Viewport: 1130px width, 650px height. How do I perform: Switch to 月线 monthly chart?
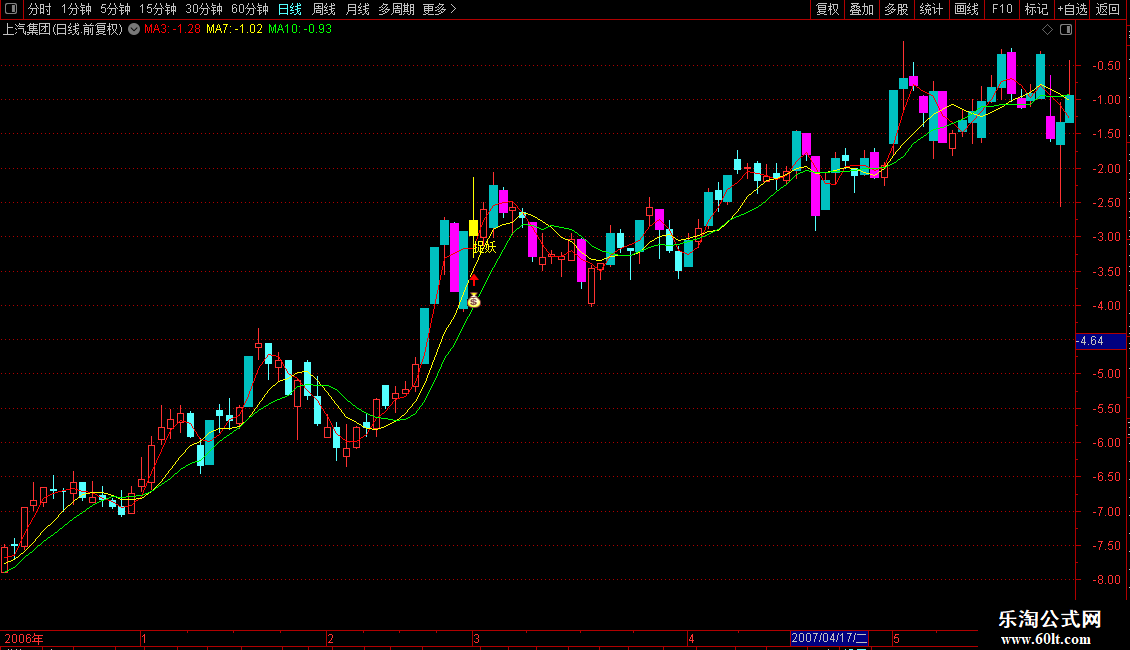tap(357, 9)
